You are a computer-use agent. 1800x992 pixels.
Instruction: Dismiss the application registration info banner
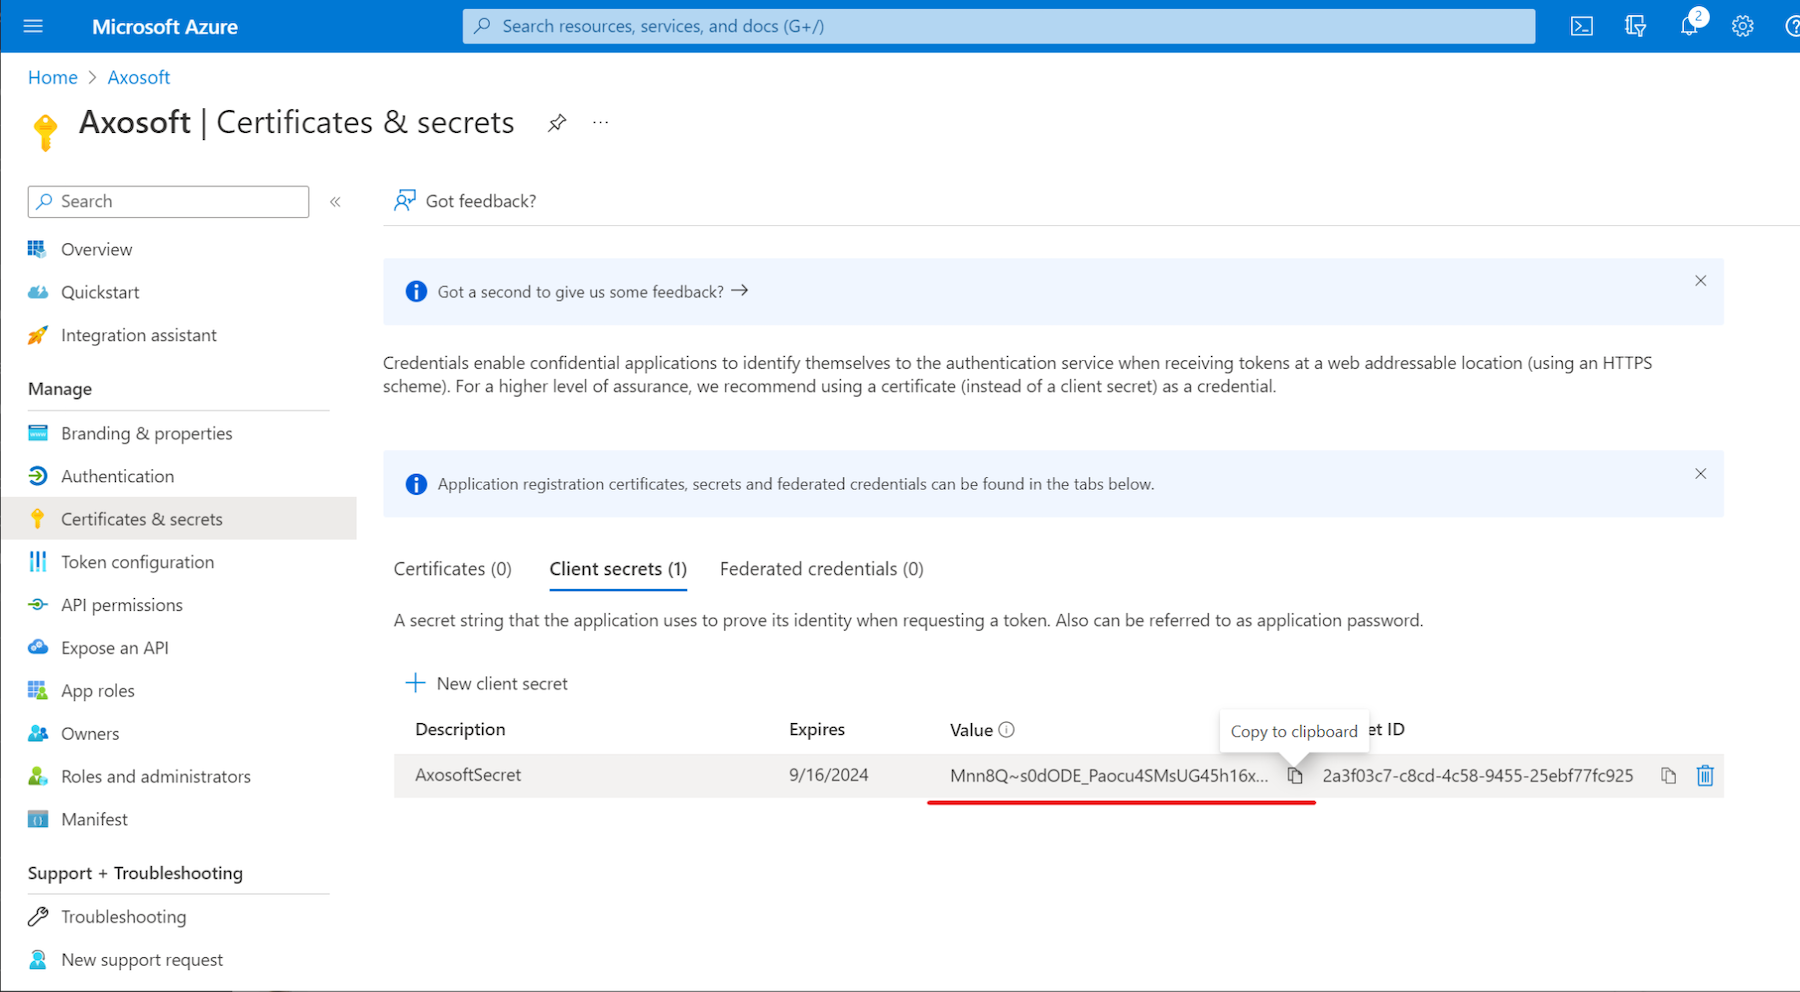(1700, 474)
